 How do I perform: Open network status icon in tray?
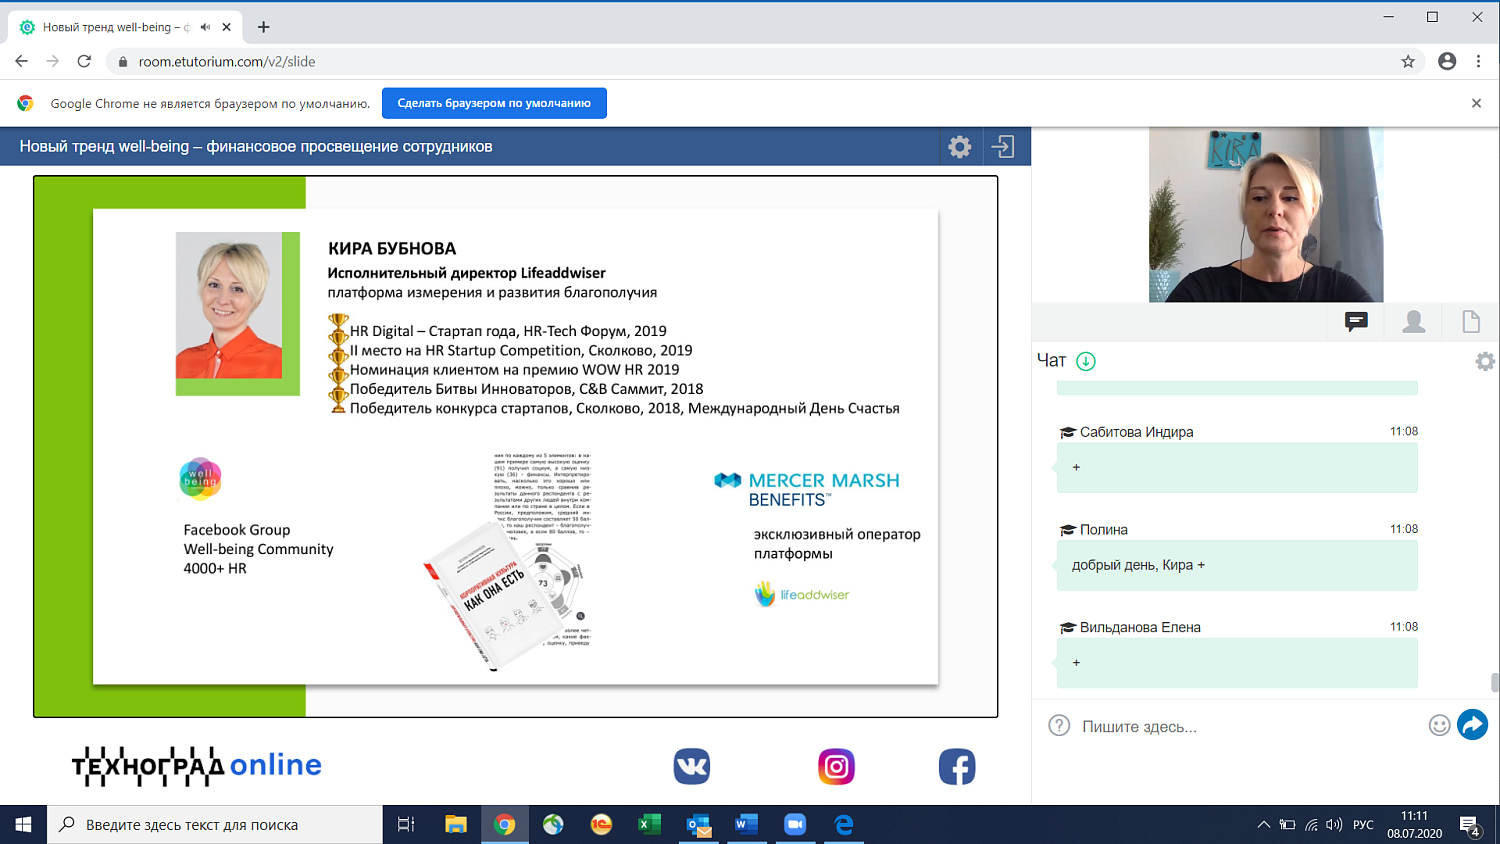[x=1311, y=825]
